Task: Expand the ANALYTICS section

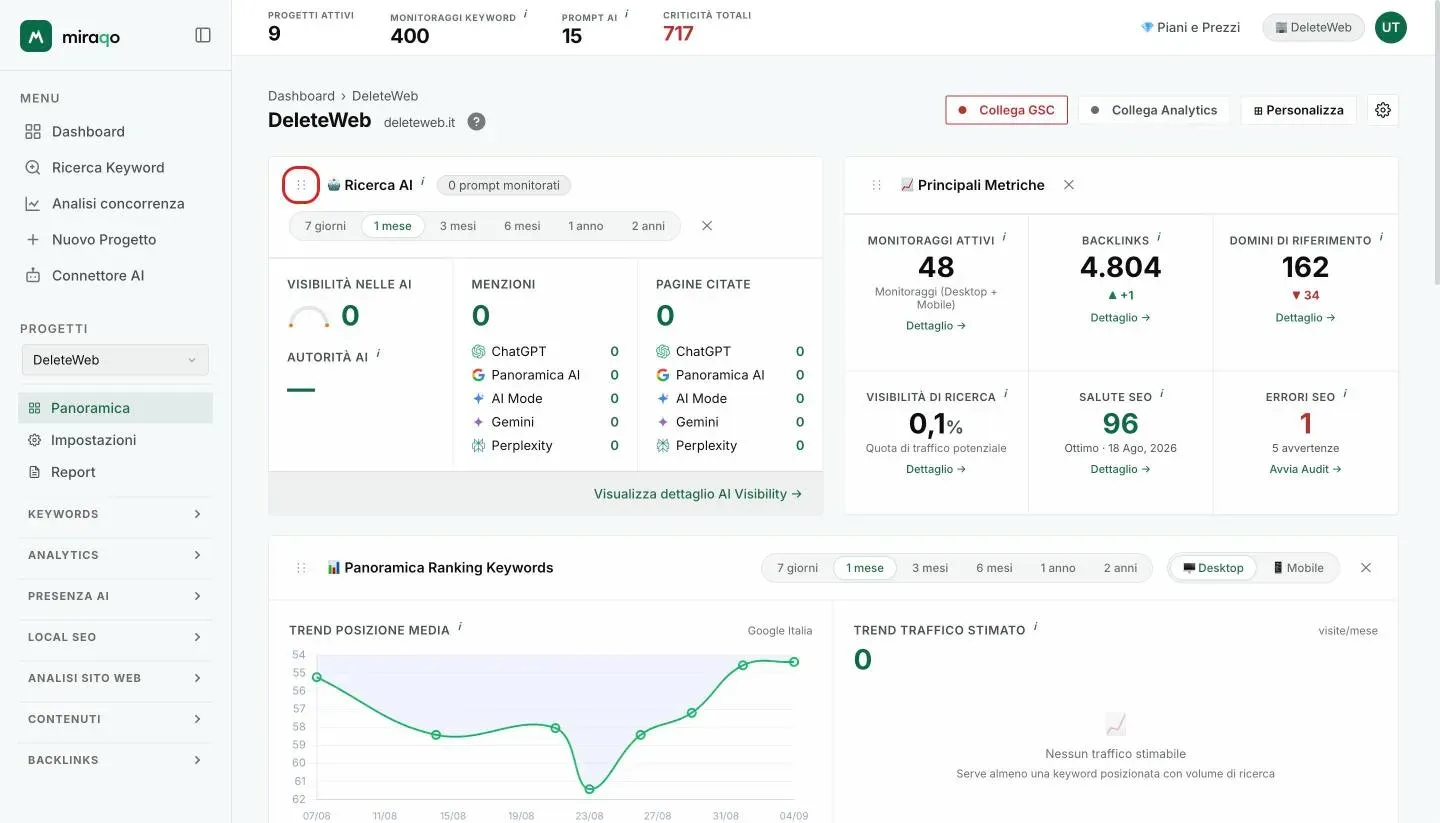Action: click(115, 555)
